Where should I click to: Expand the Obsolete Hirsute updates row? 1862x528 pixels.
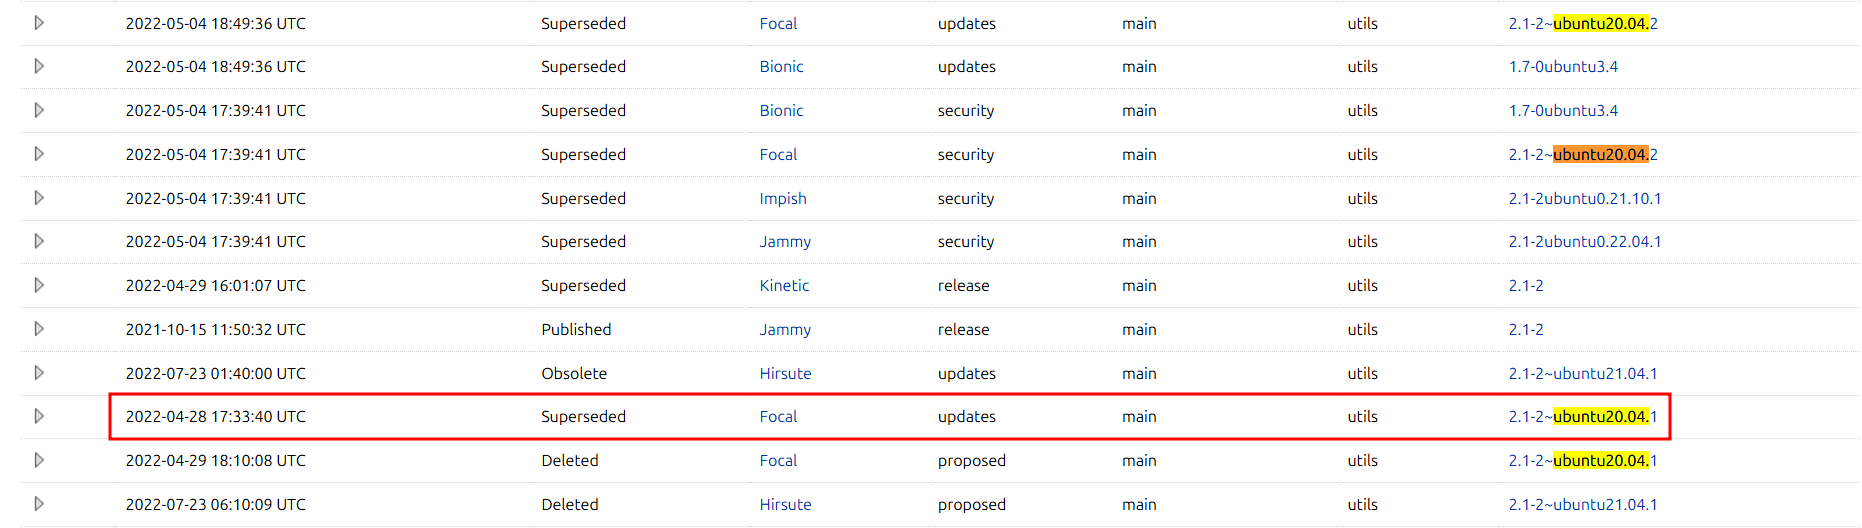coord(39,373)
